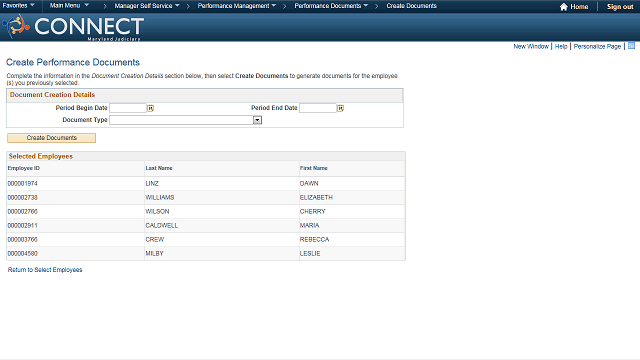Viewport: 640px width, 360px height.
Task: Click last name MILBY
Action: pyautogui.click(x=154, y=253)
